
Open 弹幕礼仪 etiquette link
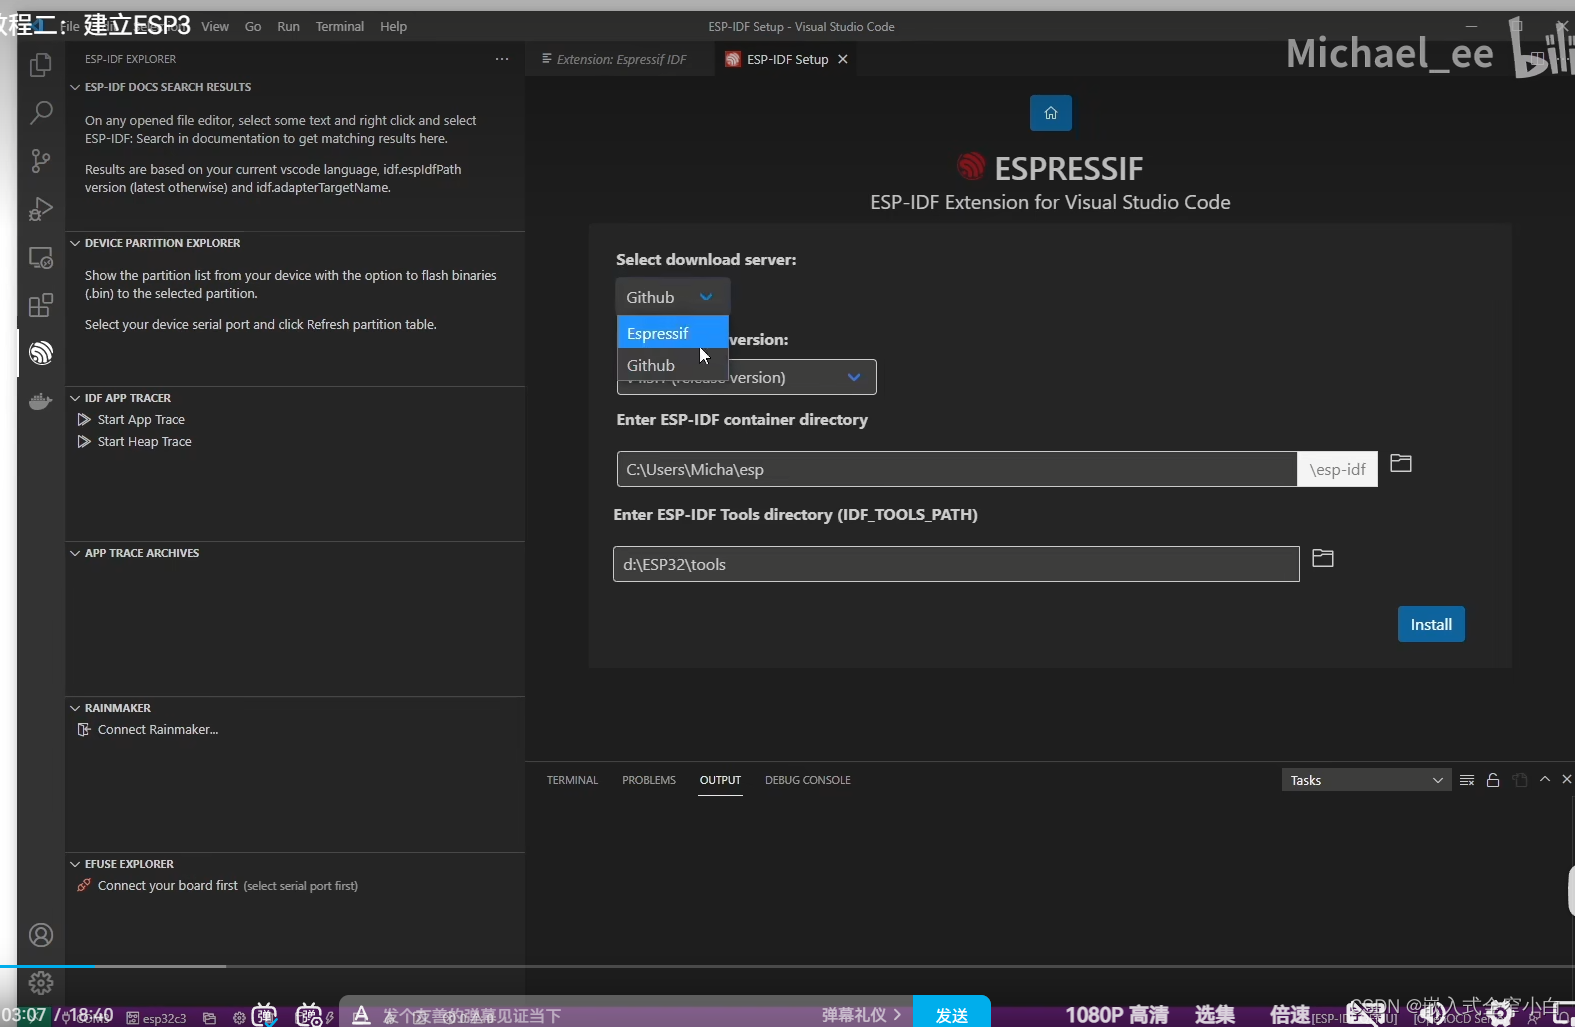pos(861,1015)
